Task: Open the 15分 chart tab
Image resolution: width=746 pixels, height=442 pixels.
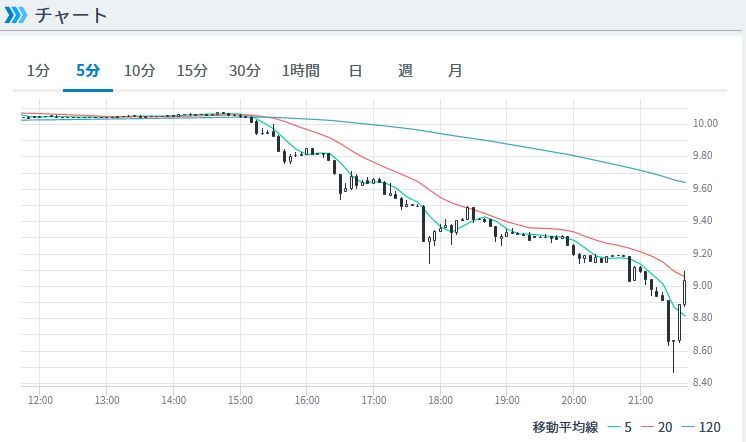Action: tap(192, 71)
